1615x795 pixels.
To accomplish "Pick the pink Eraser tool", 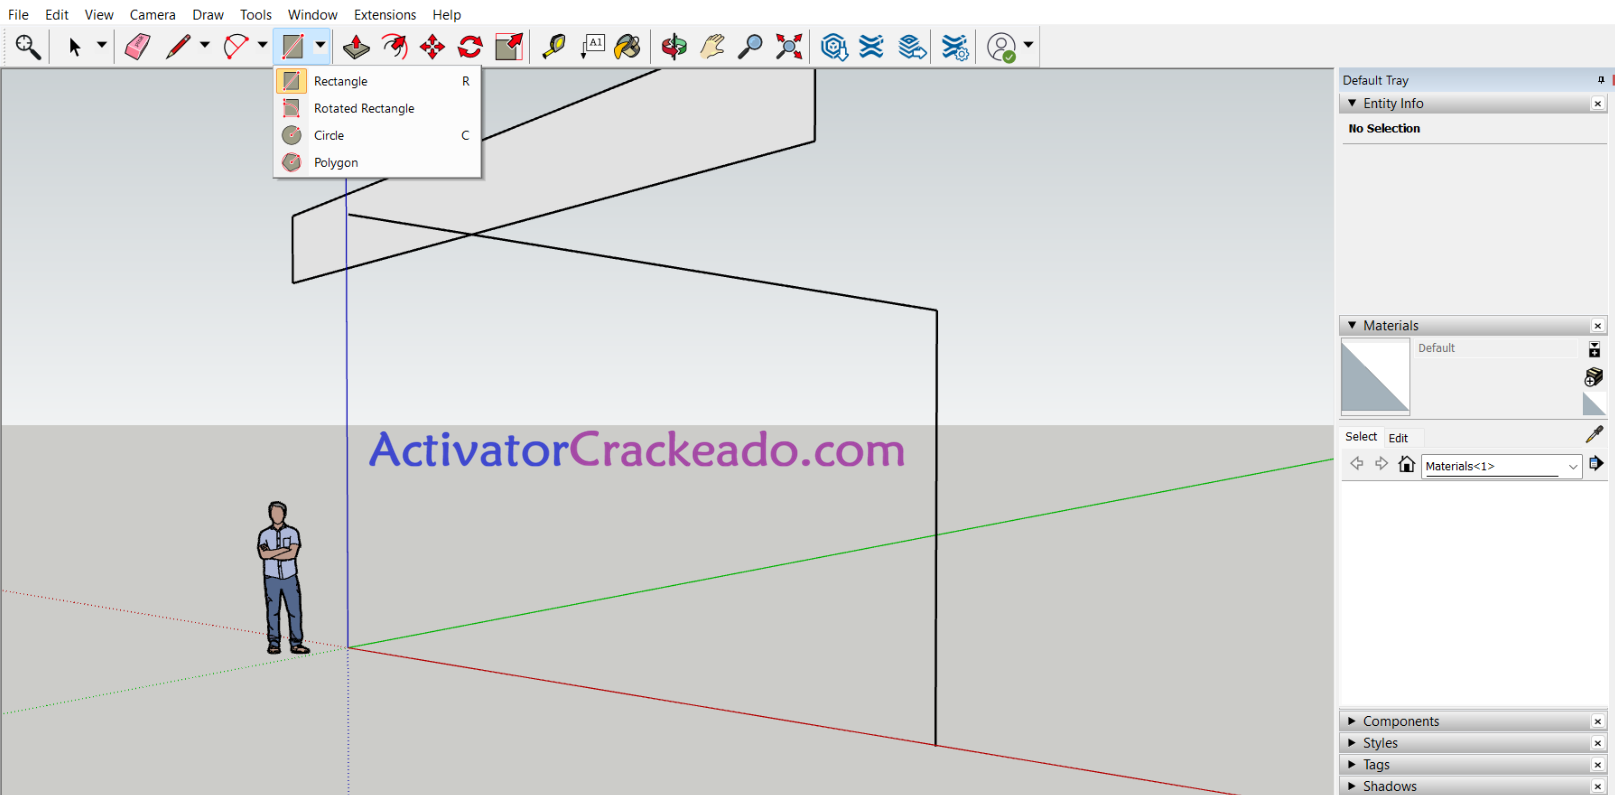I will [137, 47].
